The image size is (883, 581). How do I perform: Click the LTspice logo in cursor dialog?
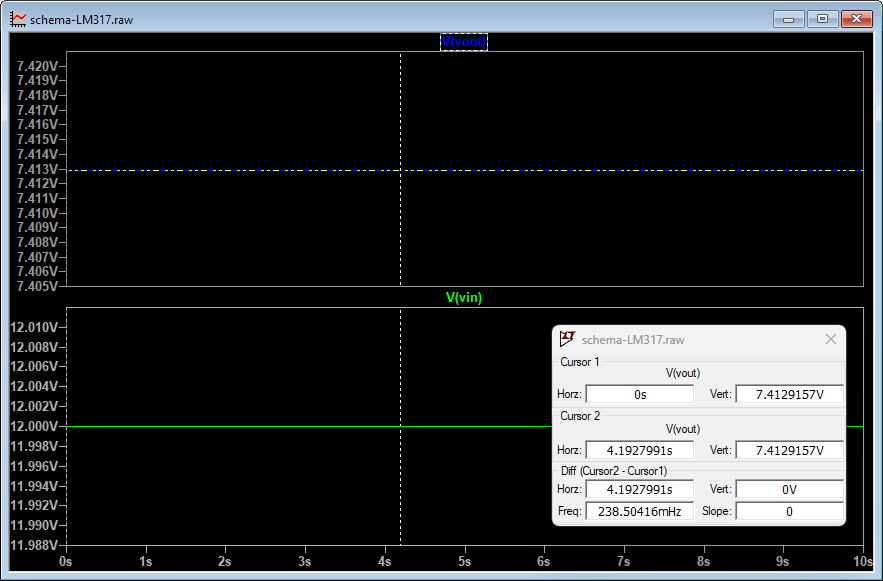click(567, 339)
